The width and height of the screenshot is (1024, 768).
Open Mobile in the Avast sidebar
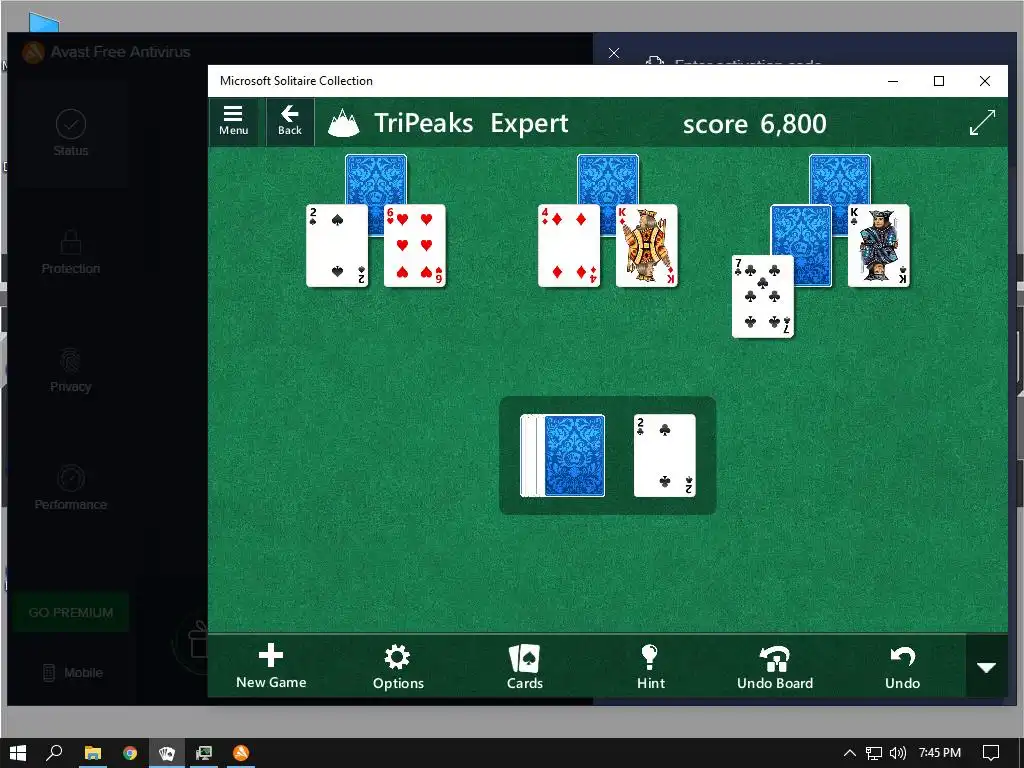(73, 672)
